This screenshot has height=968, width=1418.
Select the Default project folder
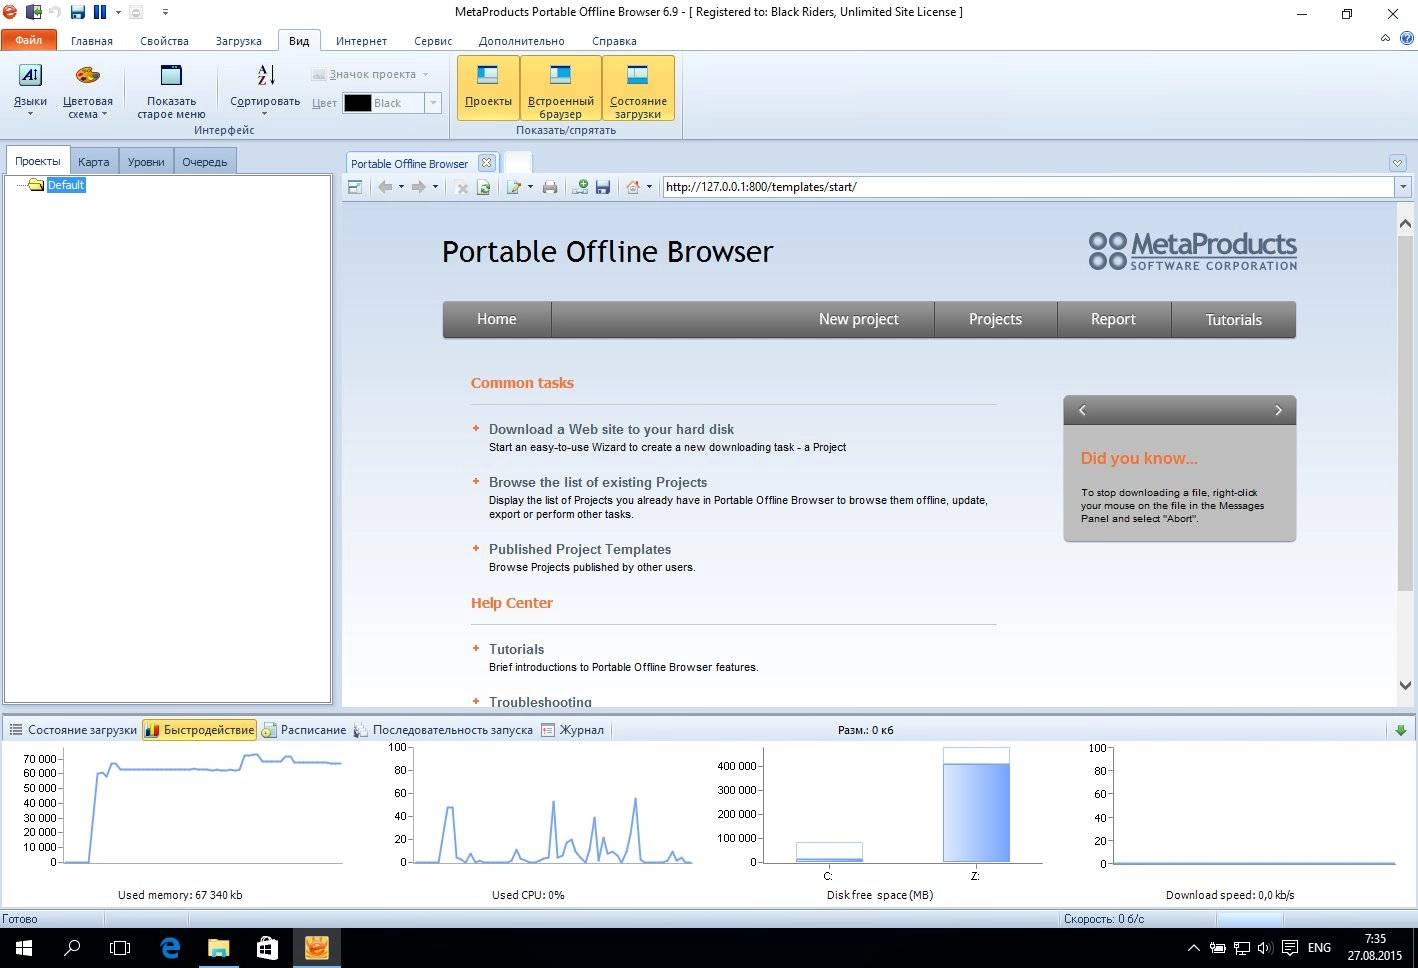click(66, 185)
